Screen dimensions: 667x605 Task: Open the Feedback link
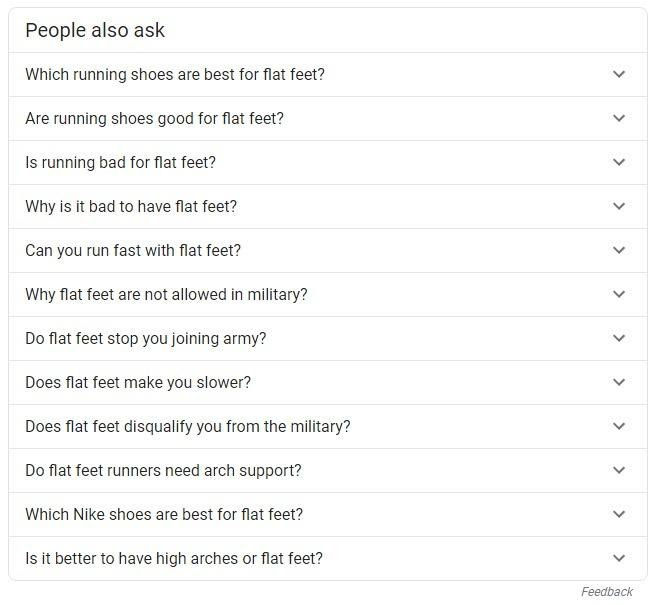[607, 592]
